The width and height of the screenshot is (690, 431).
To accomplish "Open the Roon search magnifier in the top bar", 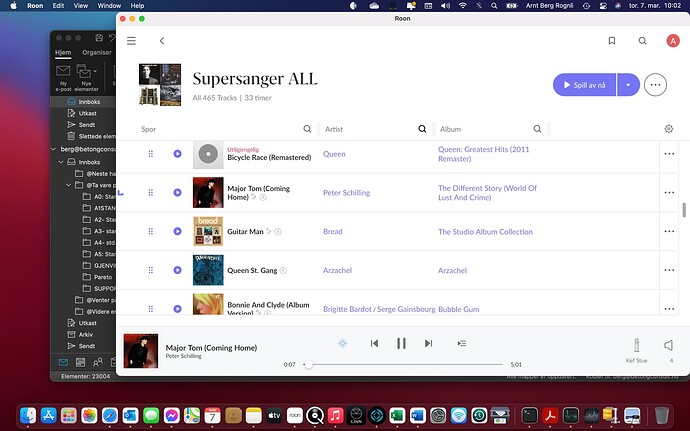I will (x=642, y=41).
